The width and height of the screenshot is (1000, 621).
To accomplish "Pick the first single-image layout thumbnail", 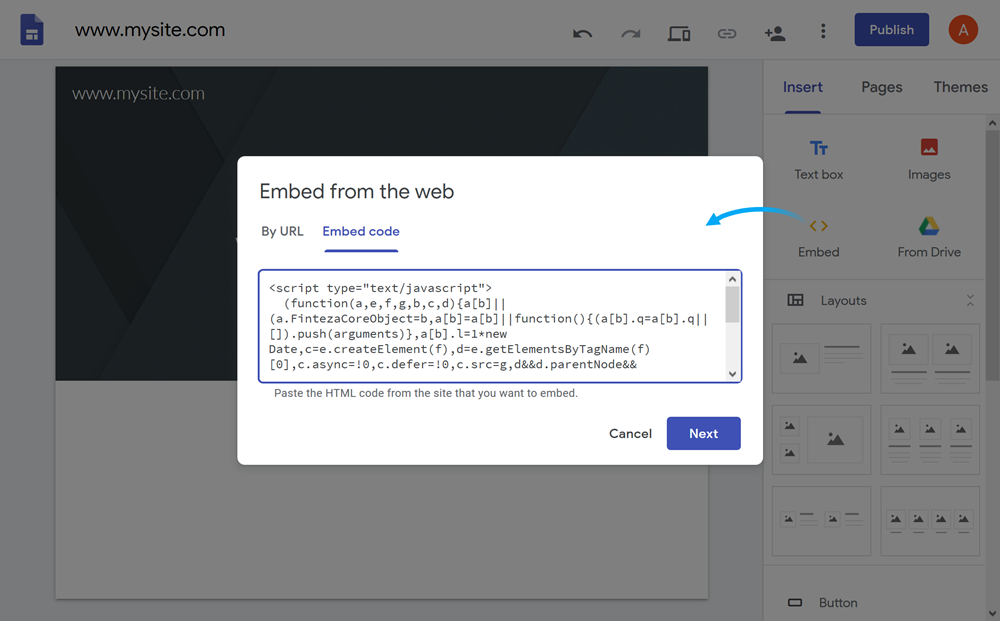I will [821, 358].
